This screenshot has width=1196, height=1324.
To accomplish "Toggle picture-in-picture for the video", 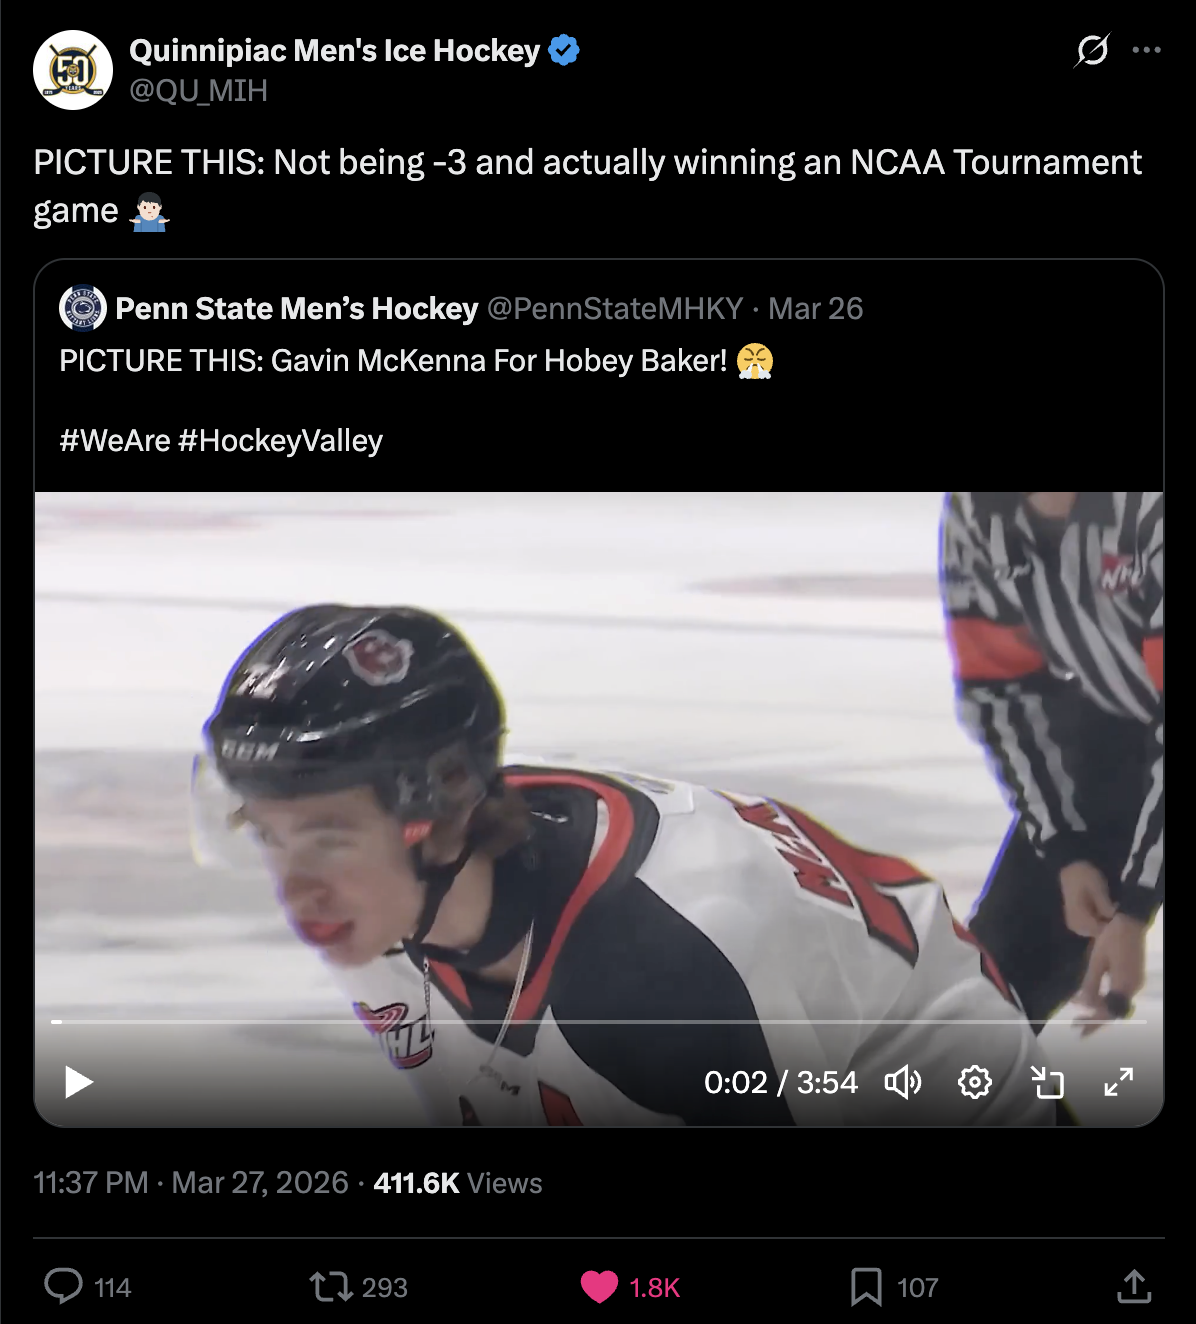I will click(1047, 1082).
